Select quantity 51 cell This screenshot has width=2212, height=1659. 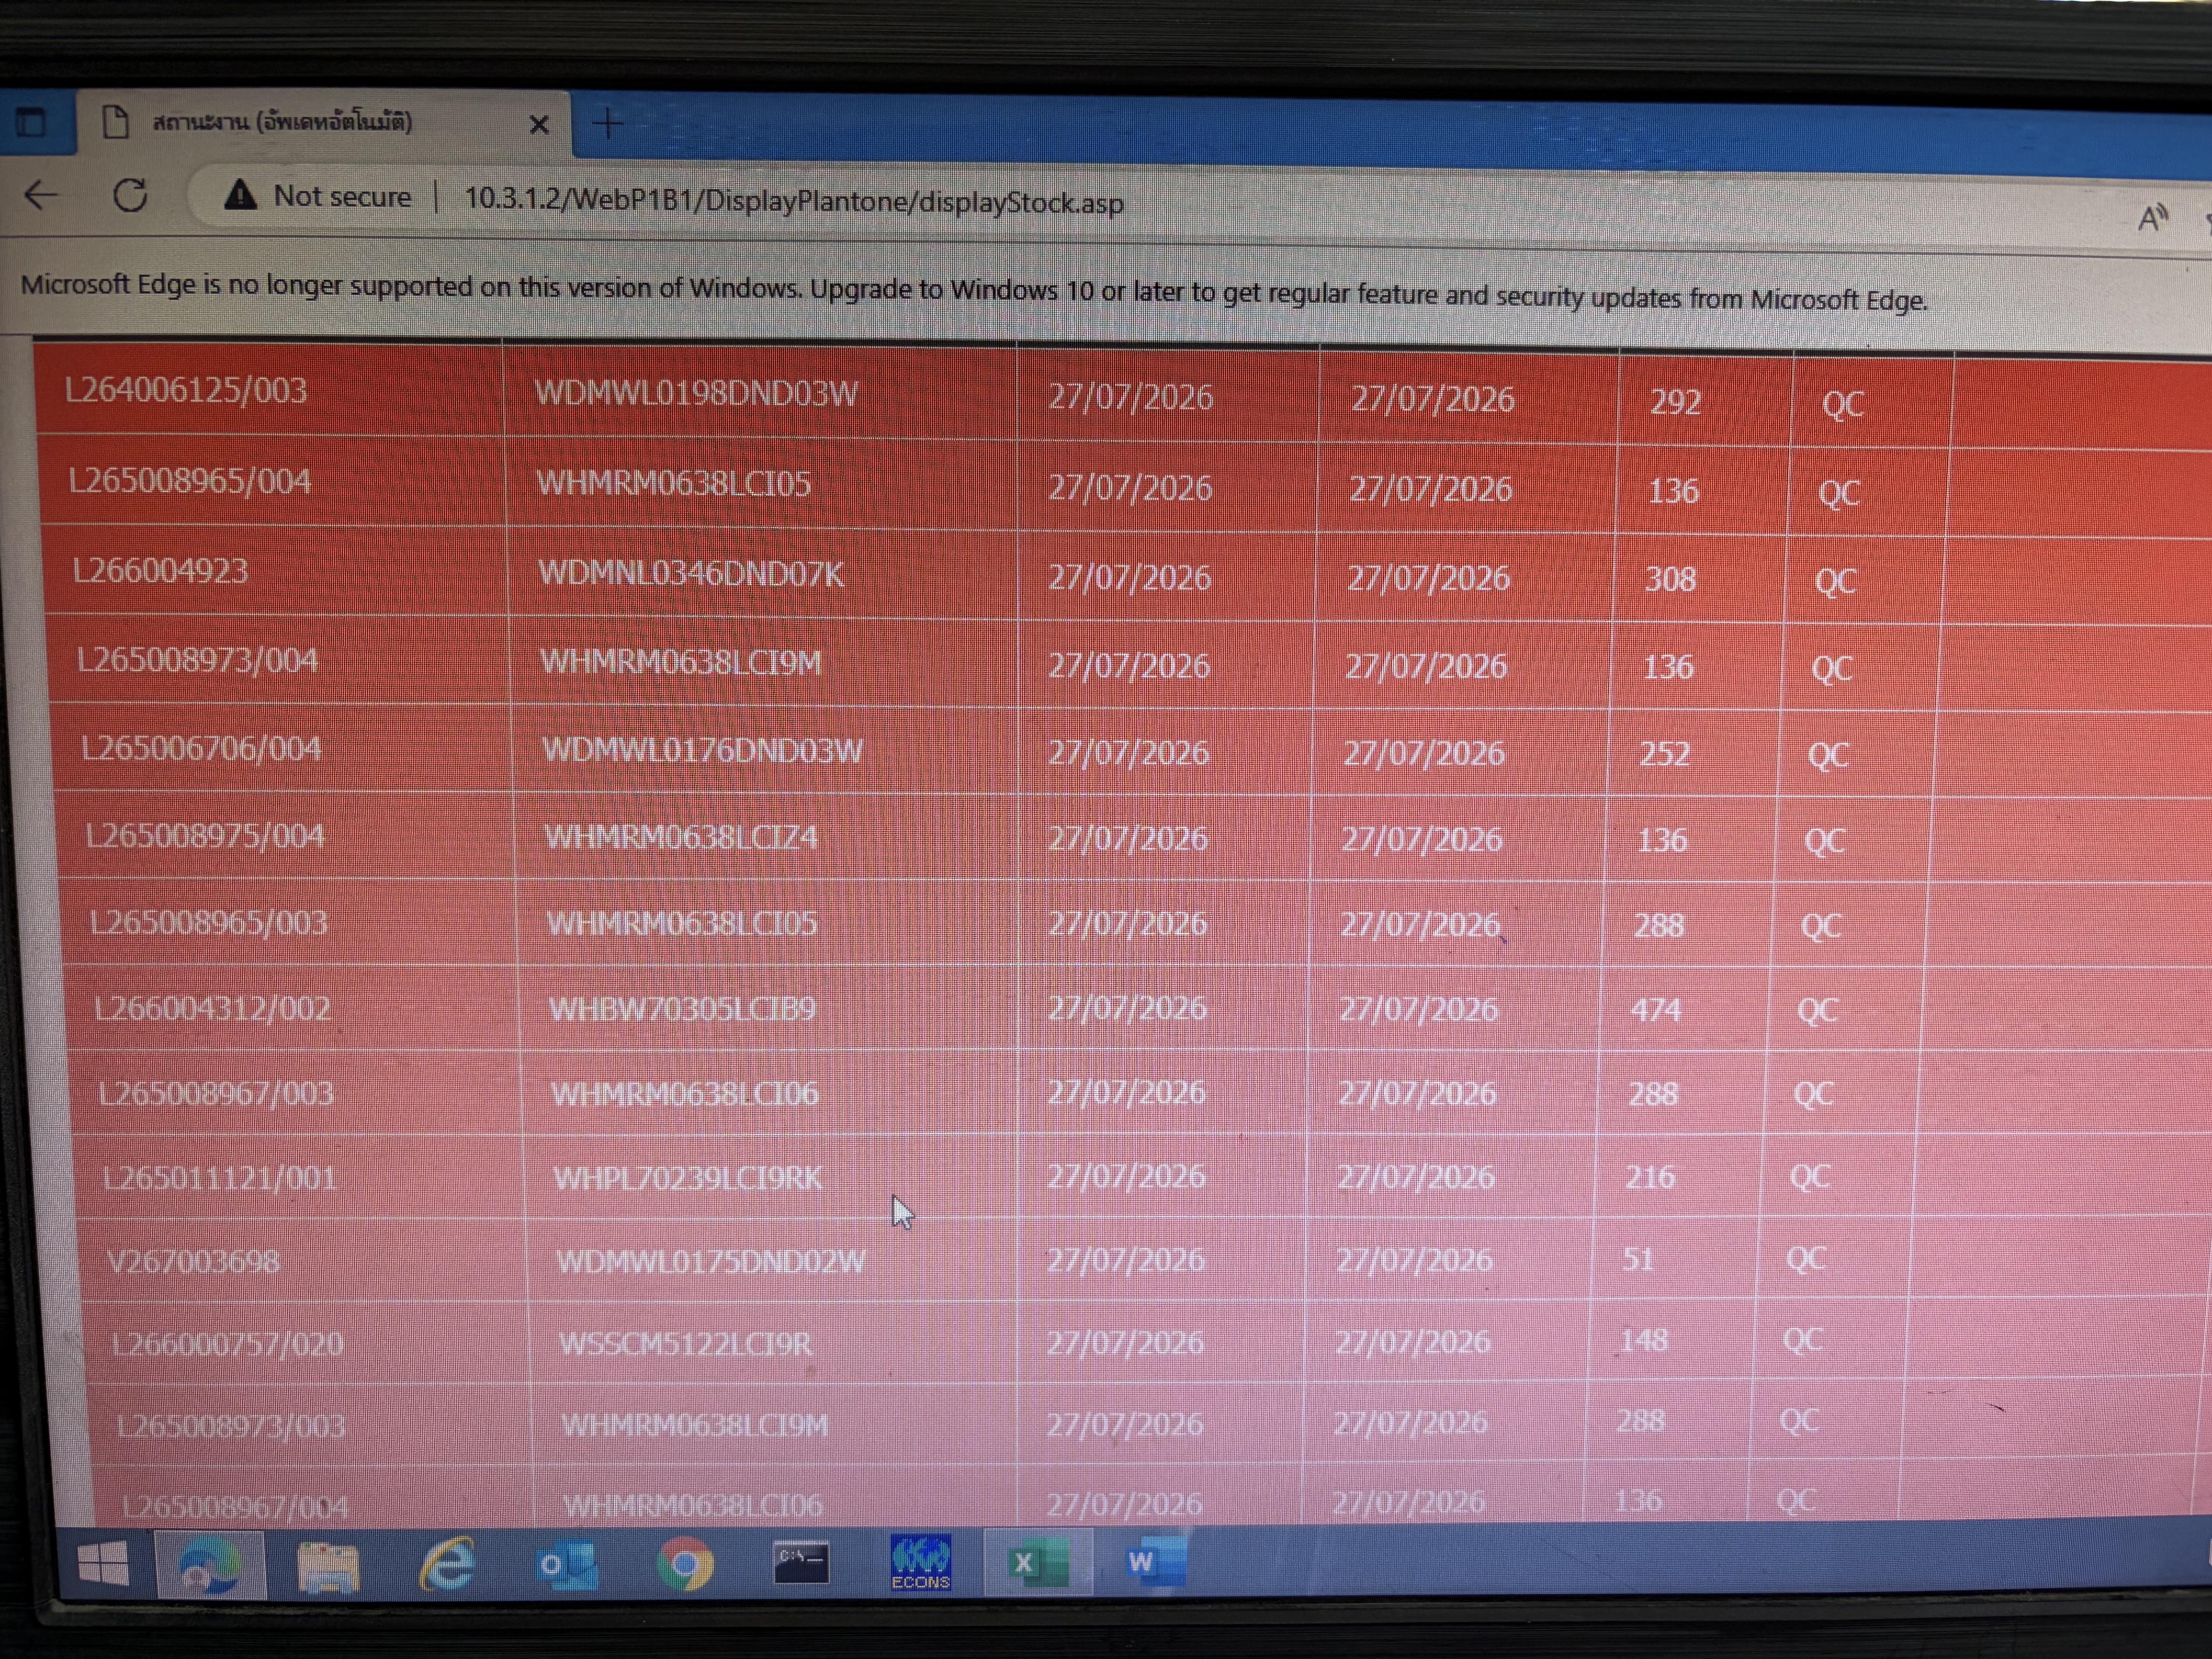(x=1638, y=1258)
